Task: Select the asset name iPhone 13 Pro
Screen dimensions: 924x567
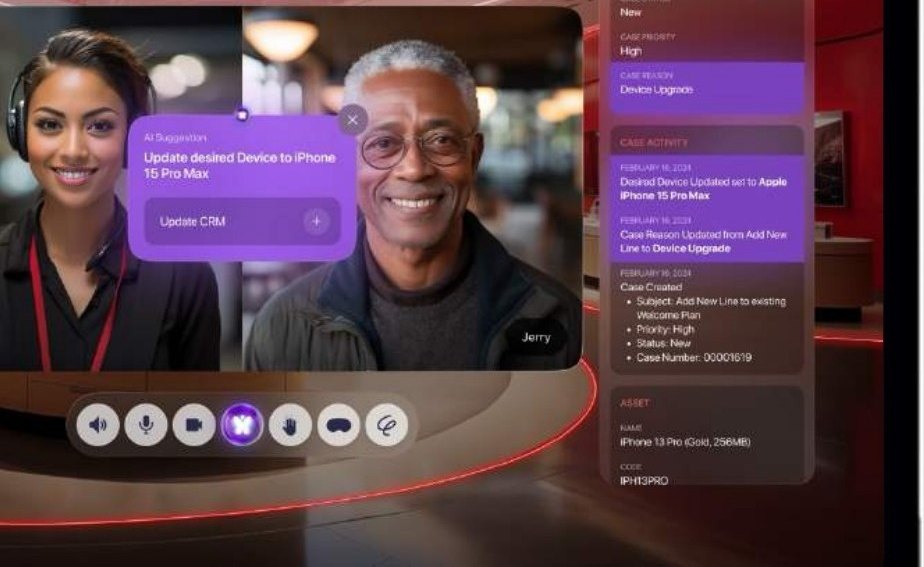Action: 685,442
